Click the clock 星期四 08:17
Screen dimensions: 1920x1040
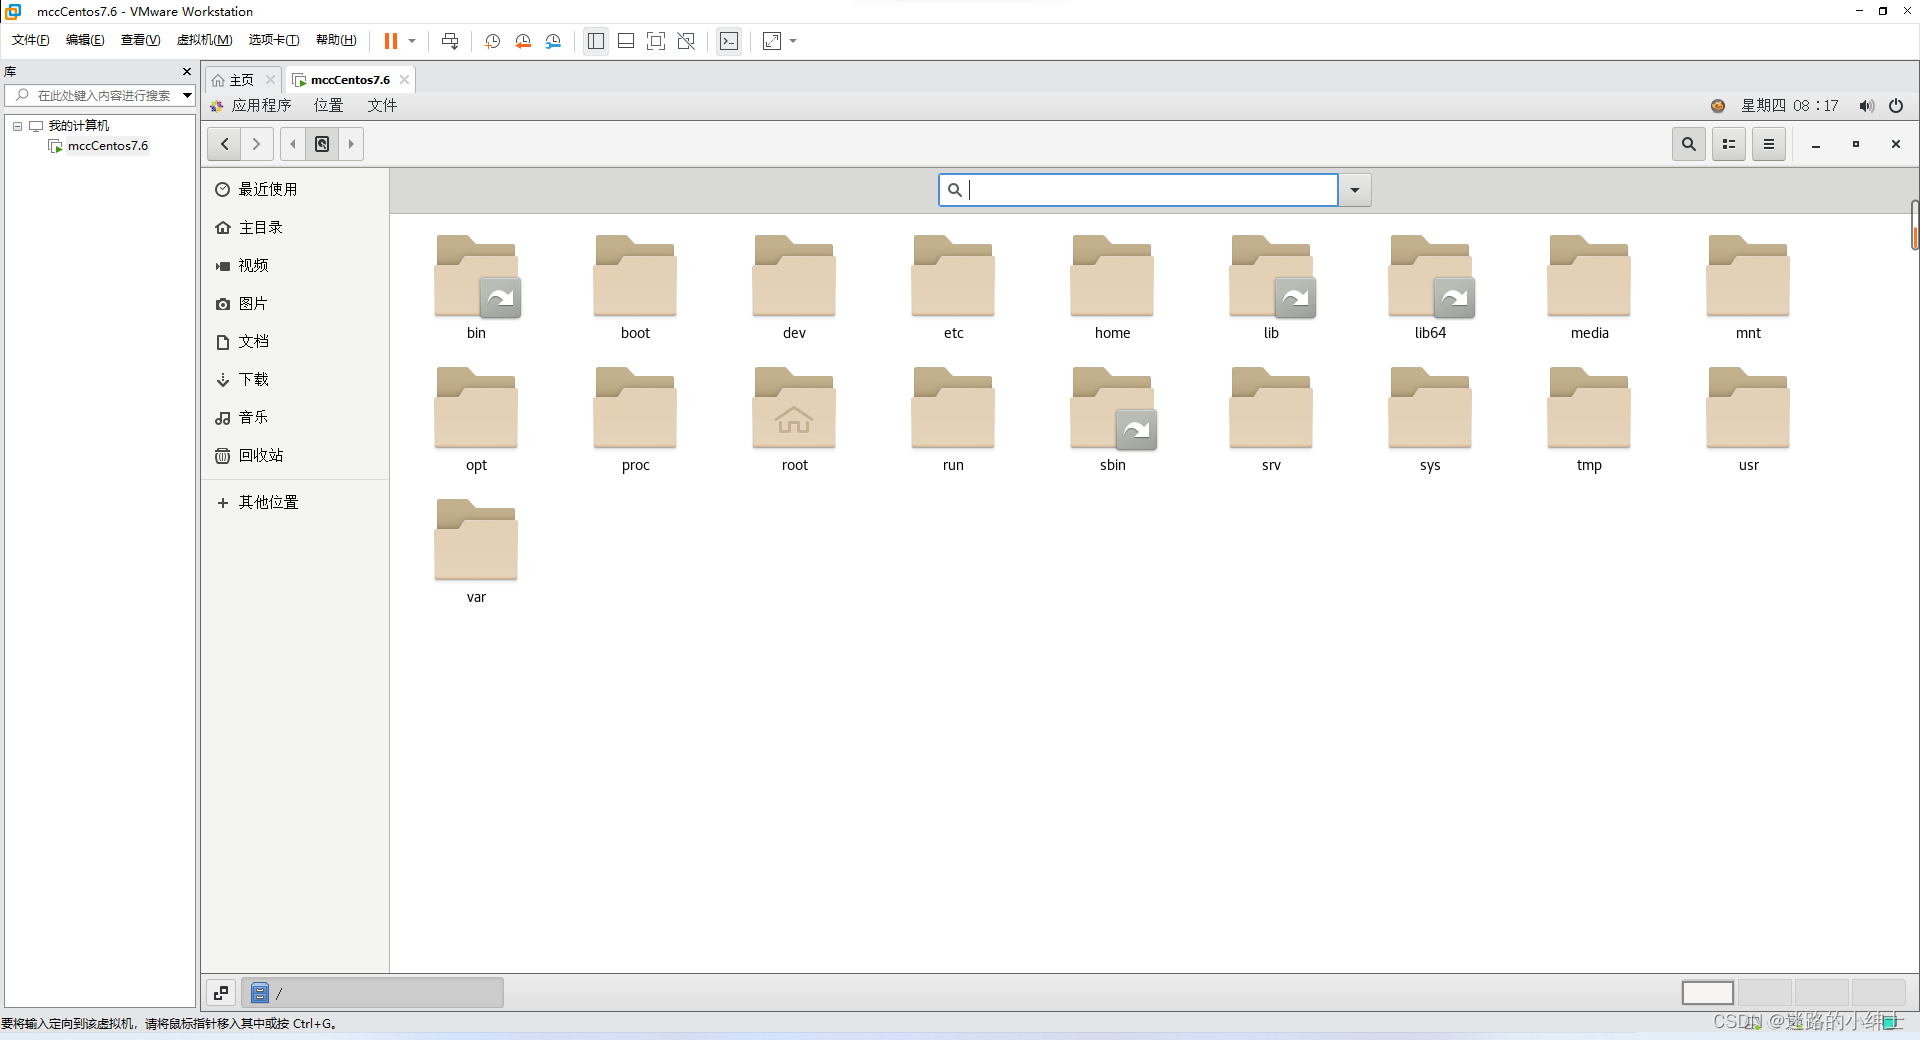(x=1790, y=106)
